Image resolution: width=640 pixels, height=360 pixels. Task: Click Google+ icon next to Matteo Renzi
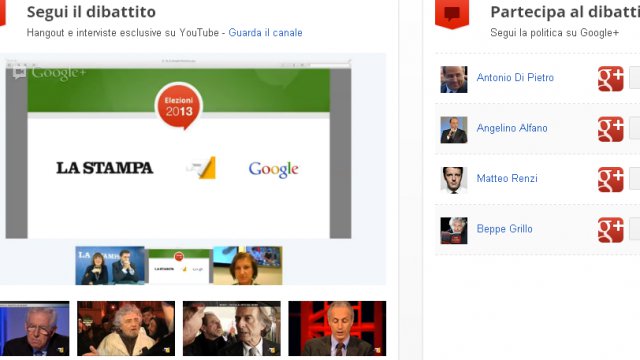coord(611,179)
